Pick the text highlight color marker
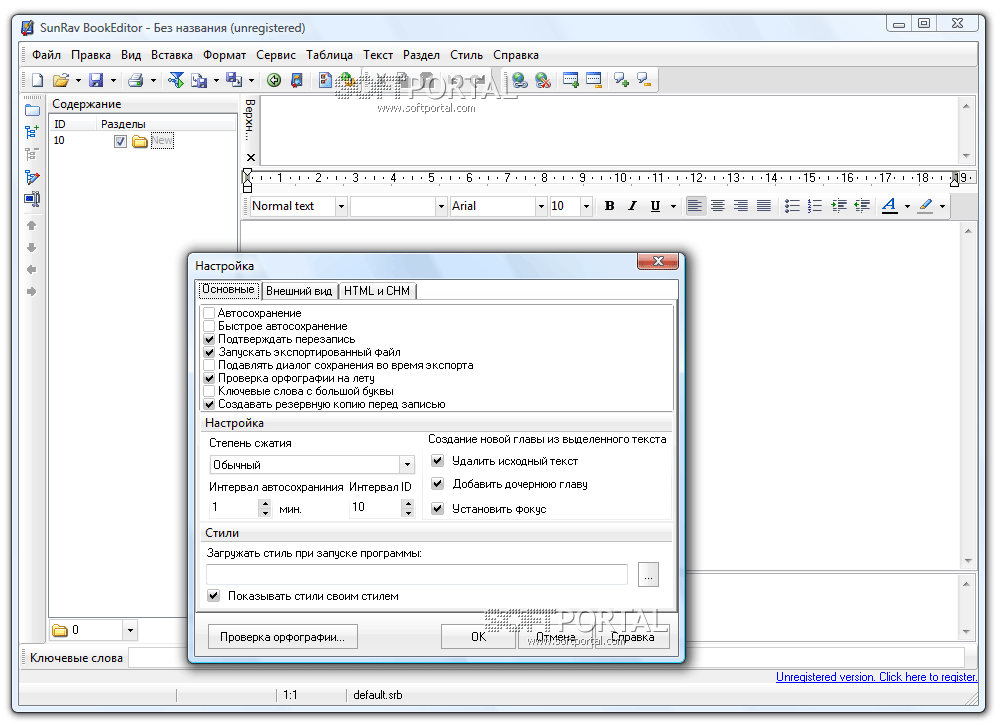Screen dimensions: 995x726 (x=925, y=206)
